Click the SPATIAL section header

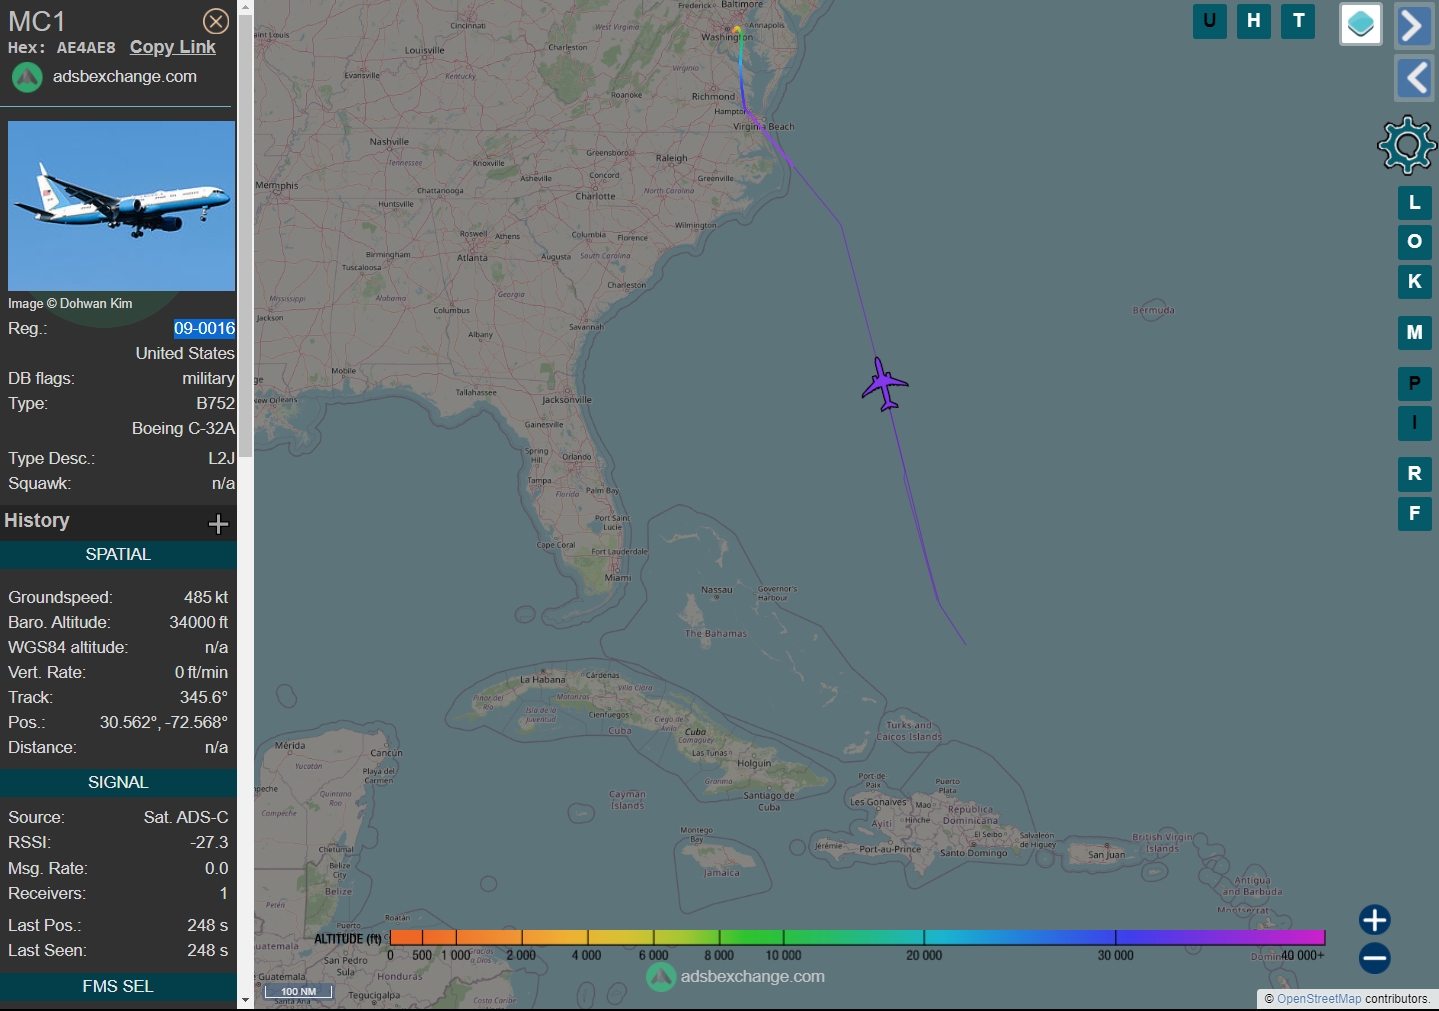point(118,555)
